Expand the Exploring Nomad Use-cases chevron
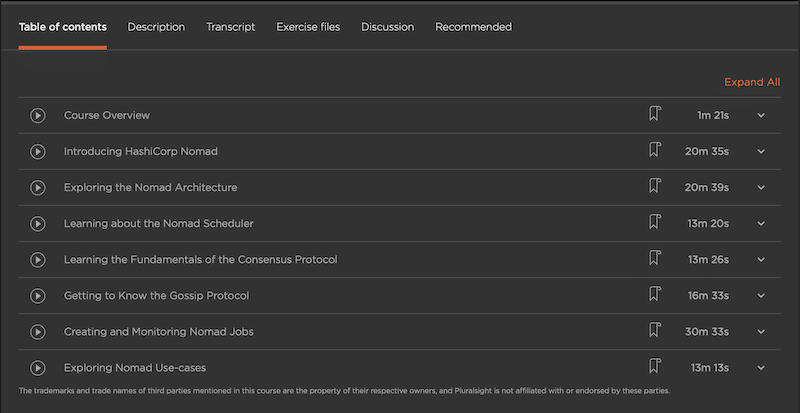This screenshot has height=413, width=800. point(761,367)
